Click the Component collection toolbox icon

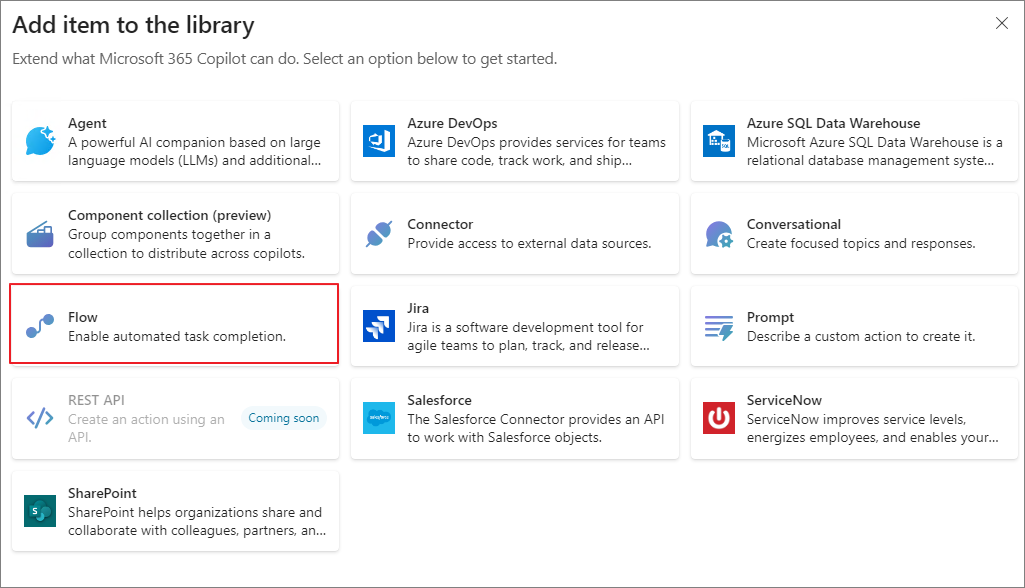(41, 233)
